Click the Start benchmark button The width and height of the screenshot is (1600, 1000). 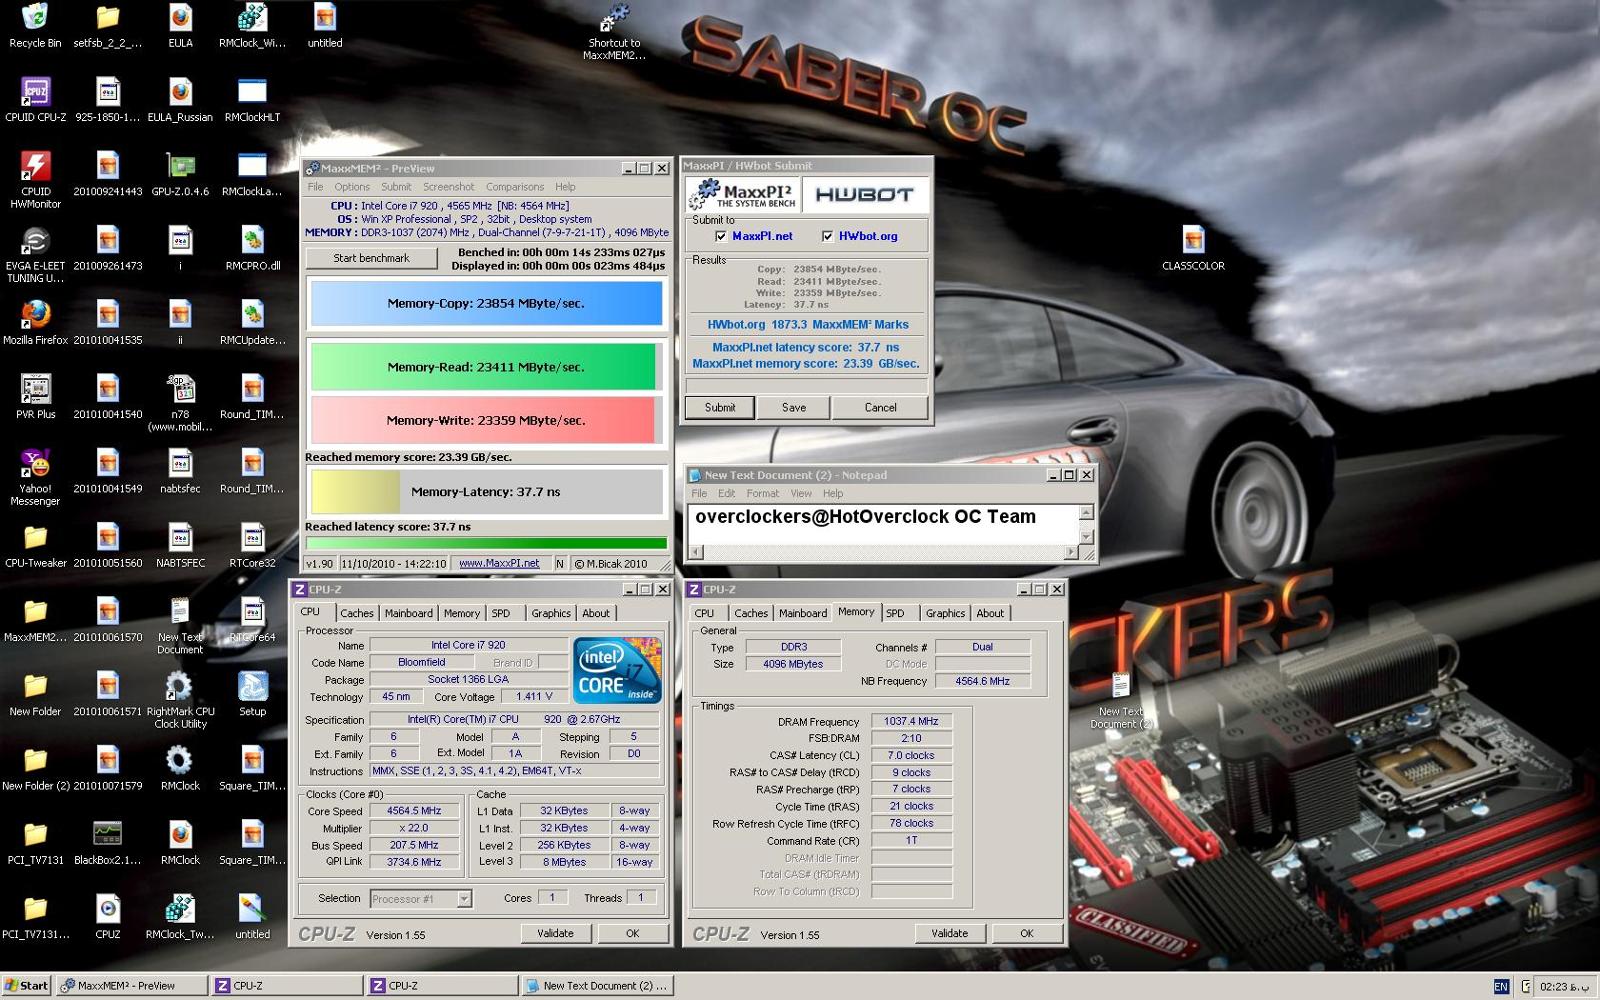tap(371, 258)
